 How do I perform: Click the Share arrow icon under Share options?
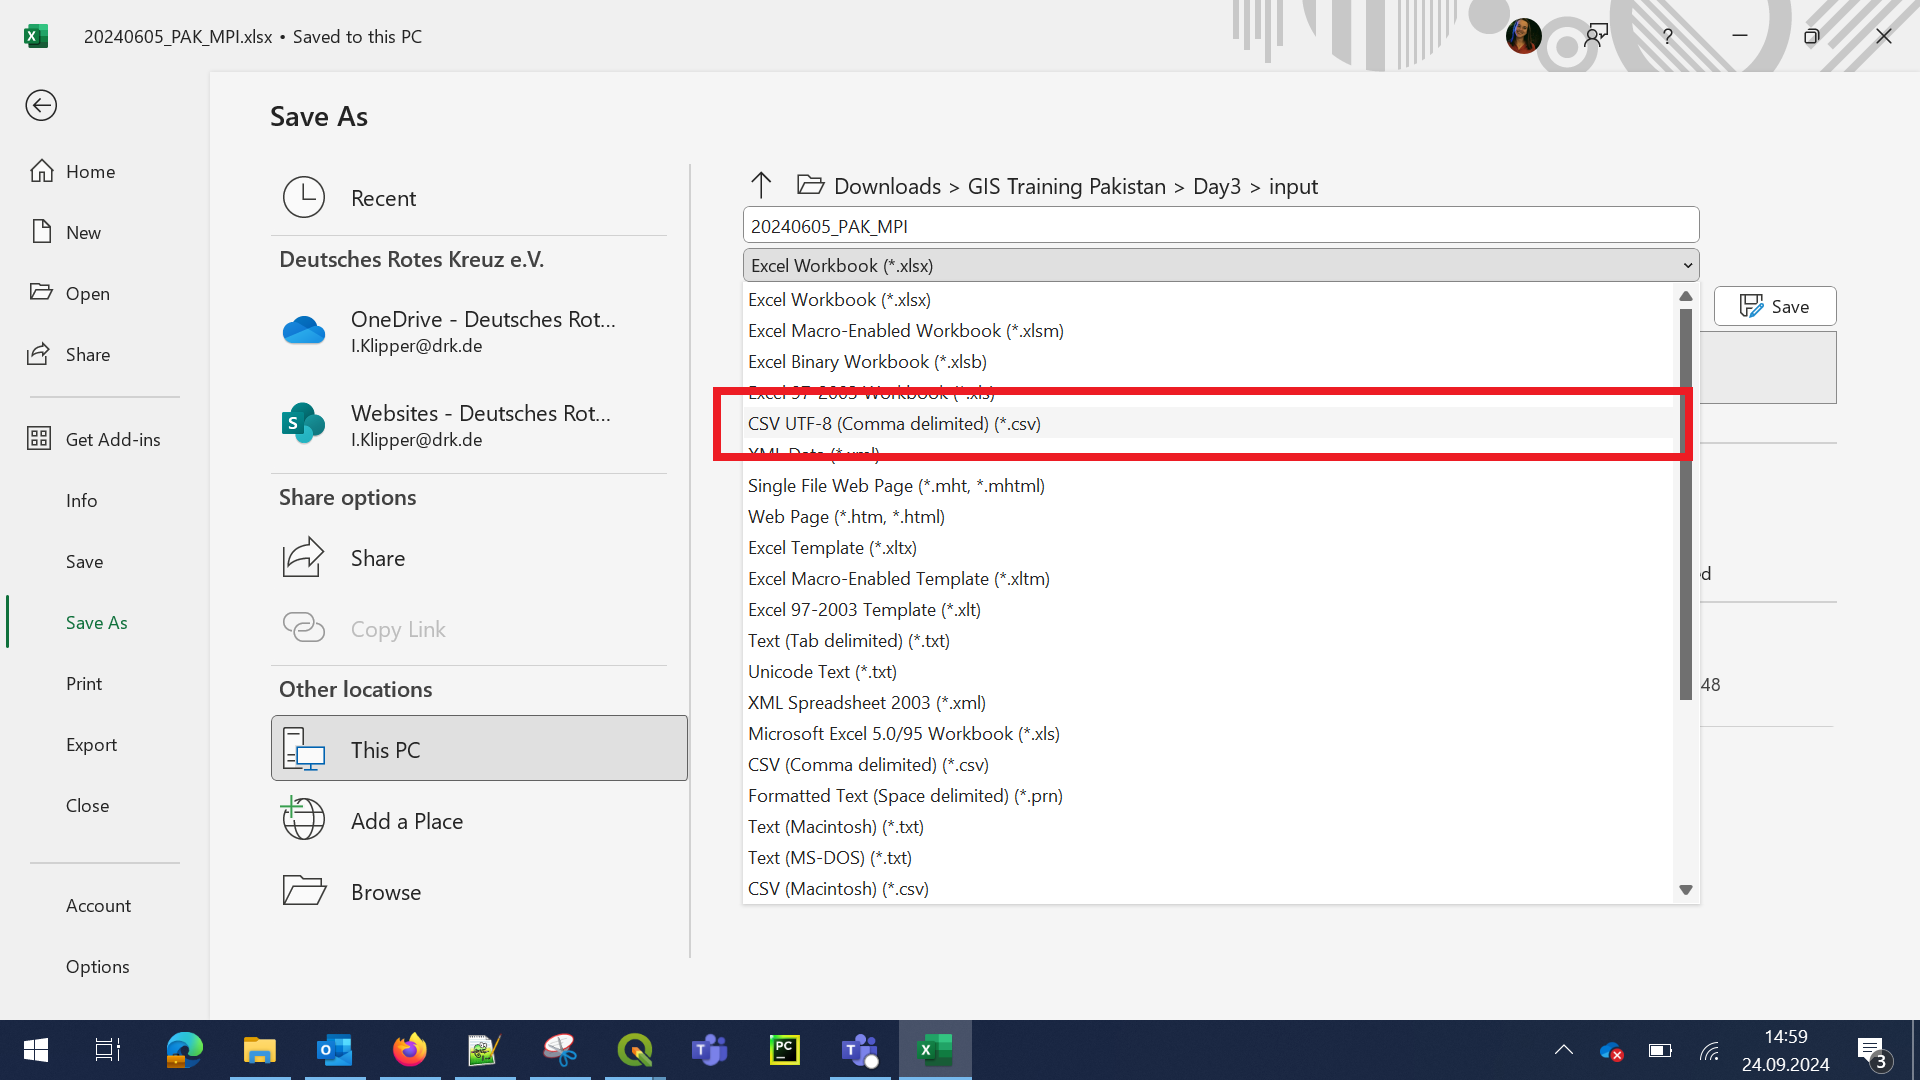click(x=304, y=558)
